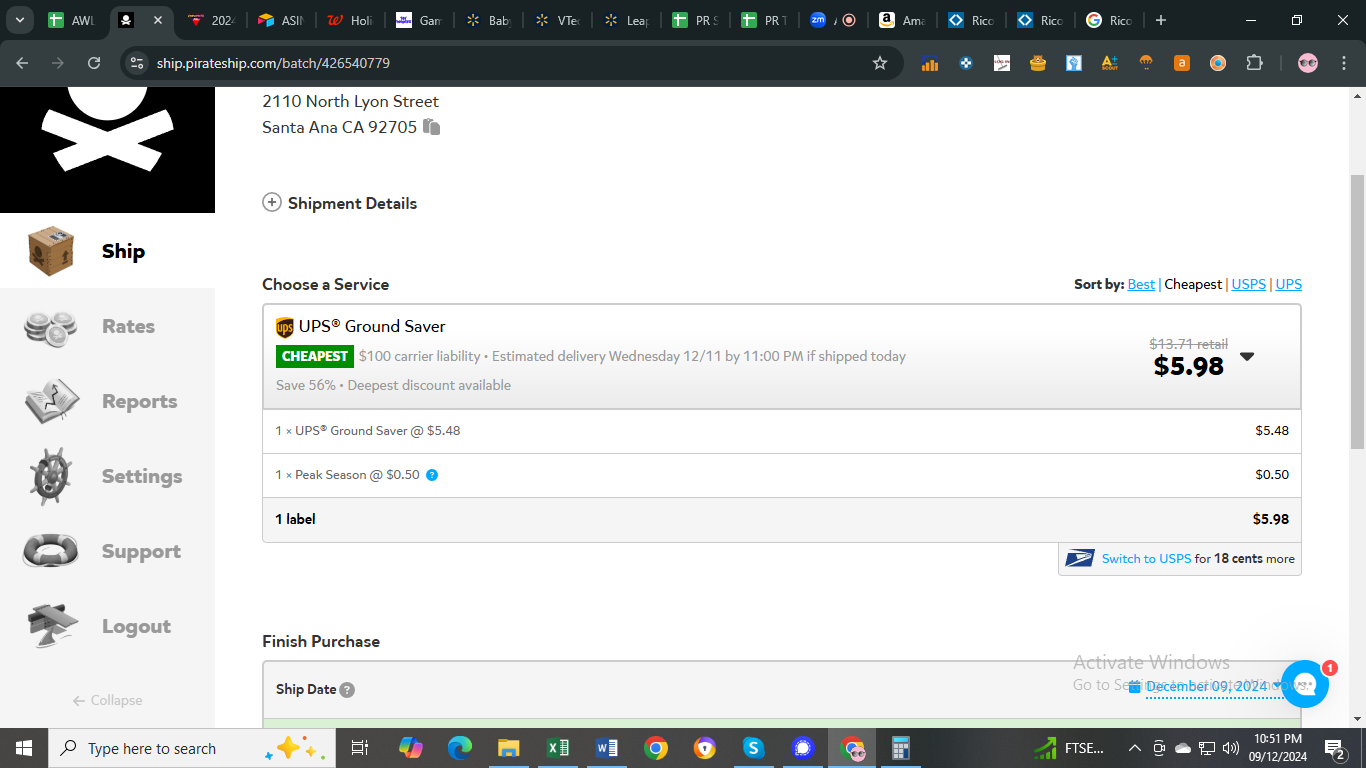The height and width of the screenshot is (768, 1366).
Task: Open Microsoft Edge from the taskbar
Action: pyautogui.click(x=460, y=748)
